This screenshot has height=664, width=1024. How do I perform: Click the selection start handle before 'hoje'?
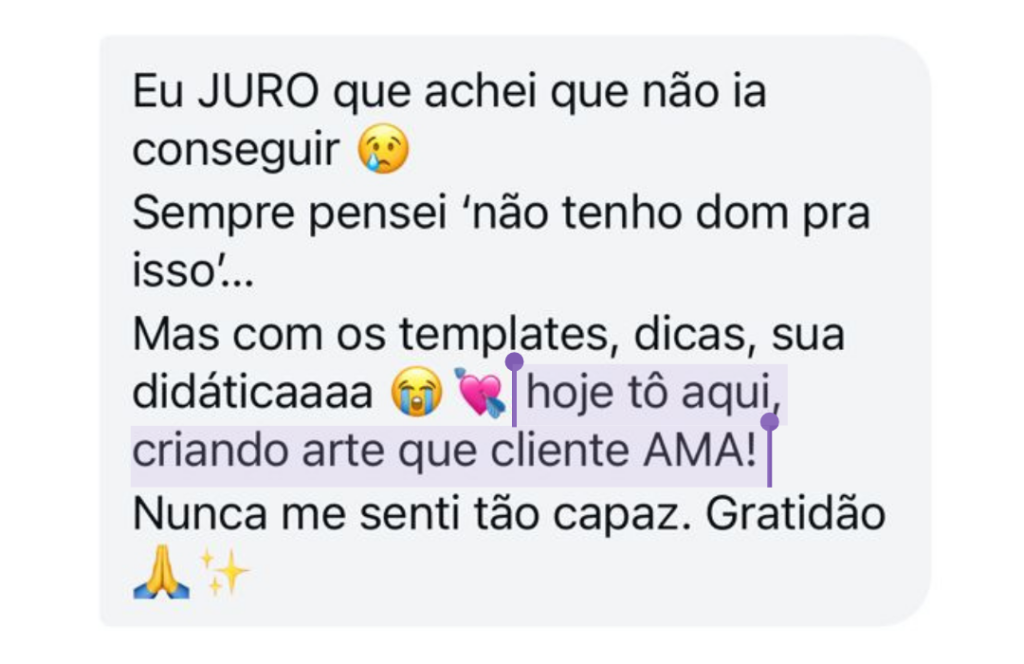(514, 390)
